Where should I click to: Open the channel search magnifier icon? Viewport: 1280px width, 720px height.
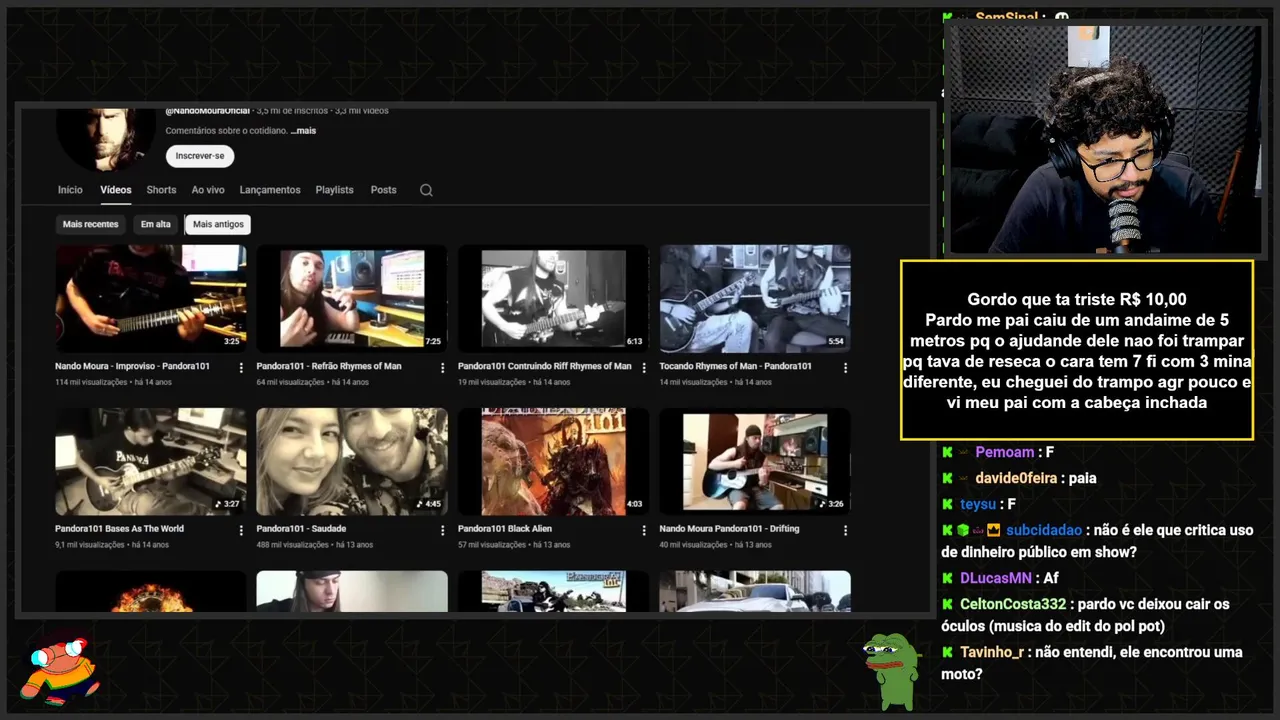point(426,190)
